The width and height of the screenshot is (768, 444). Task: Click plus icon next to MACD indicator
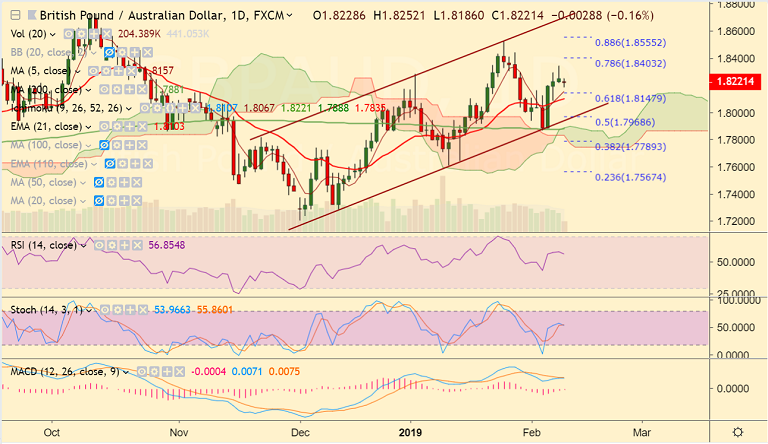[x=167, y=371]
